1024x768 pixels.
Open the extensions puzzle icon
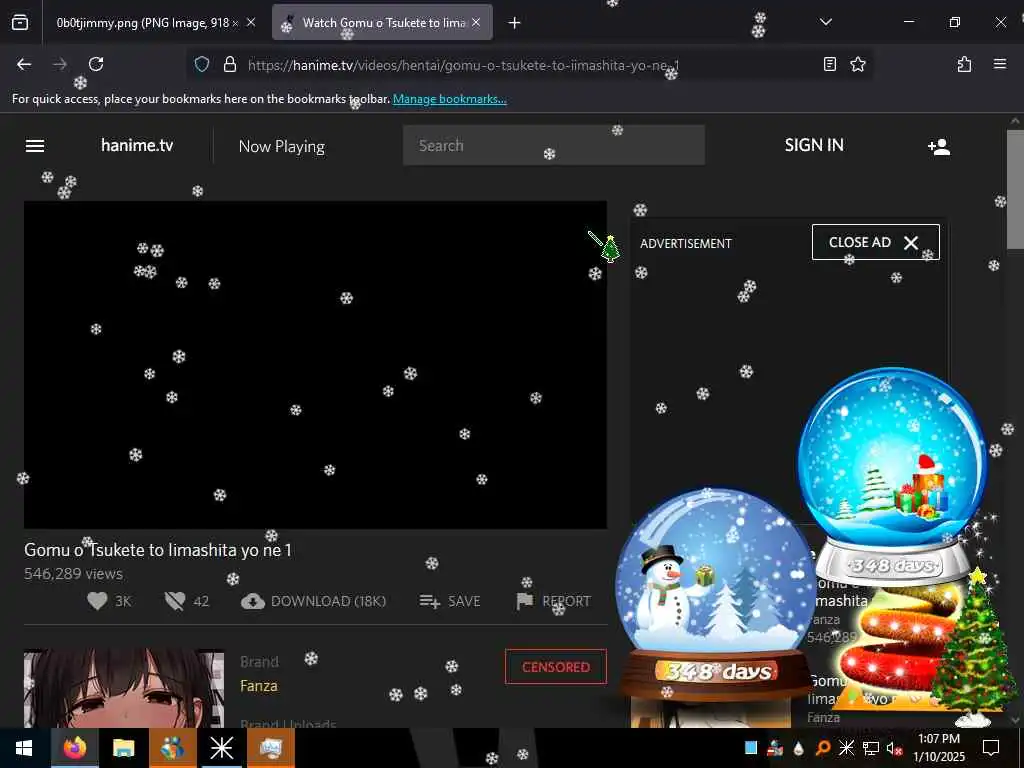click(964, 64)
